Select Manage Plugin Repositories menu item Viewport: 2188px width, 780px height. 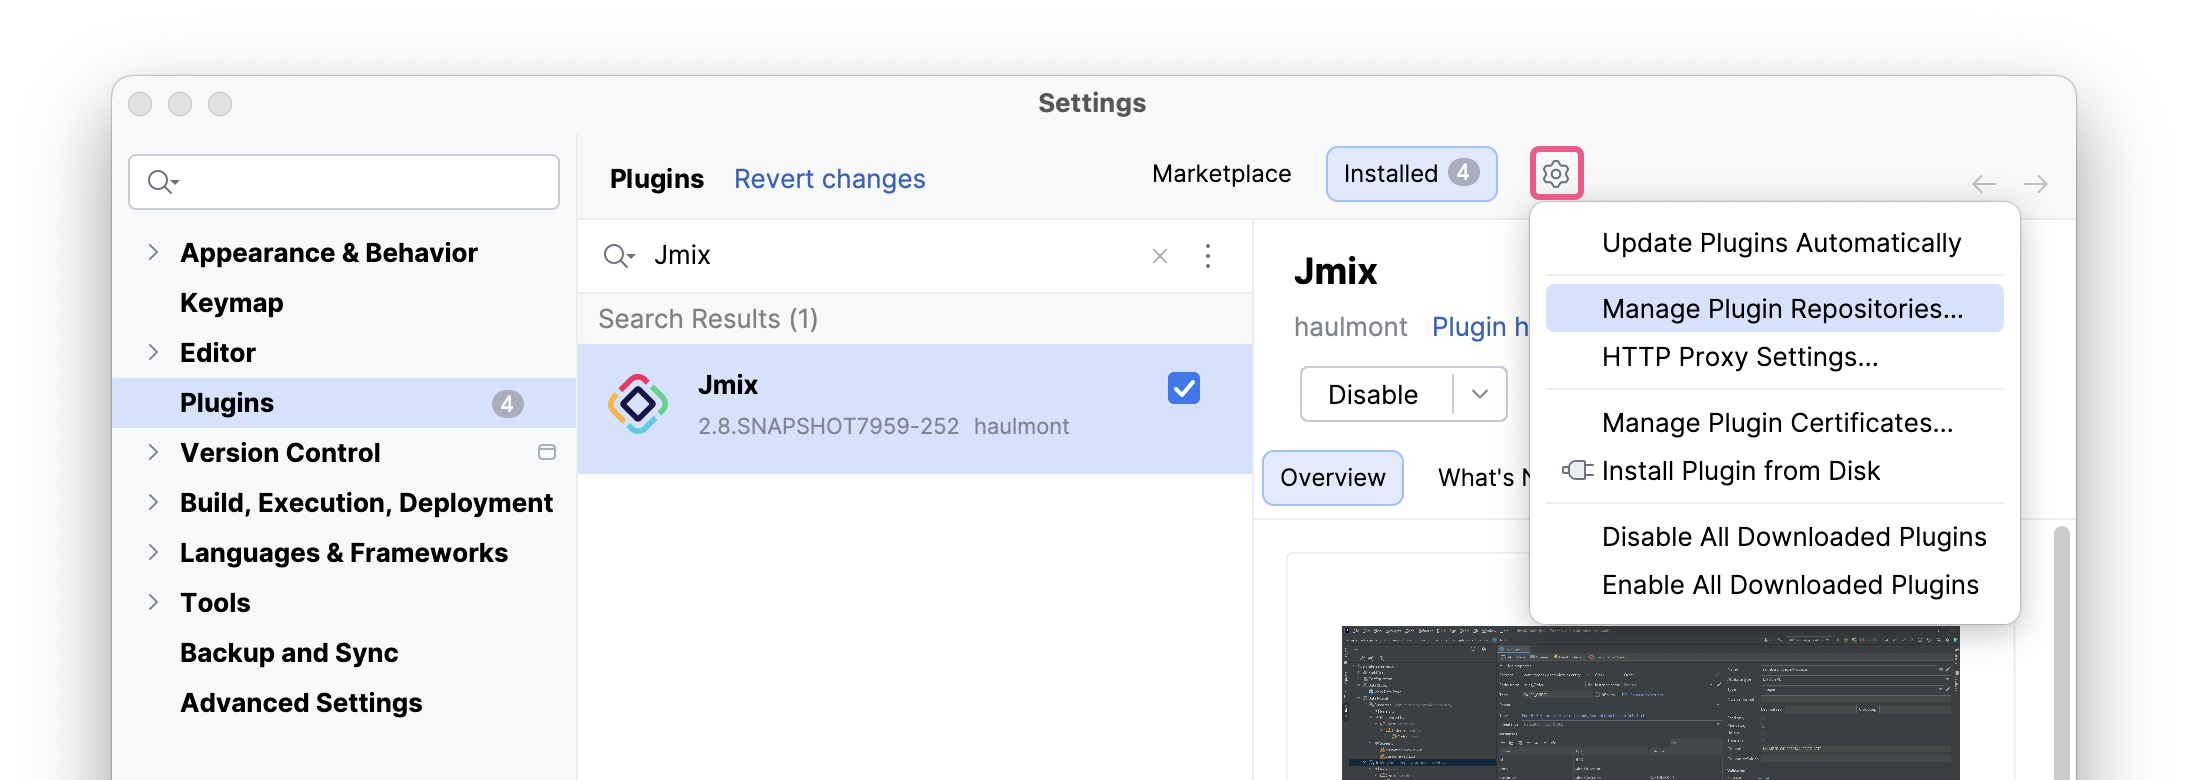(x=1782, y=309)
